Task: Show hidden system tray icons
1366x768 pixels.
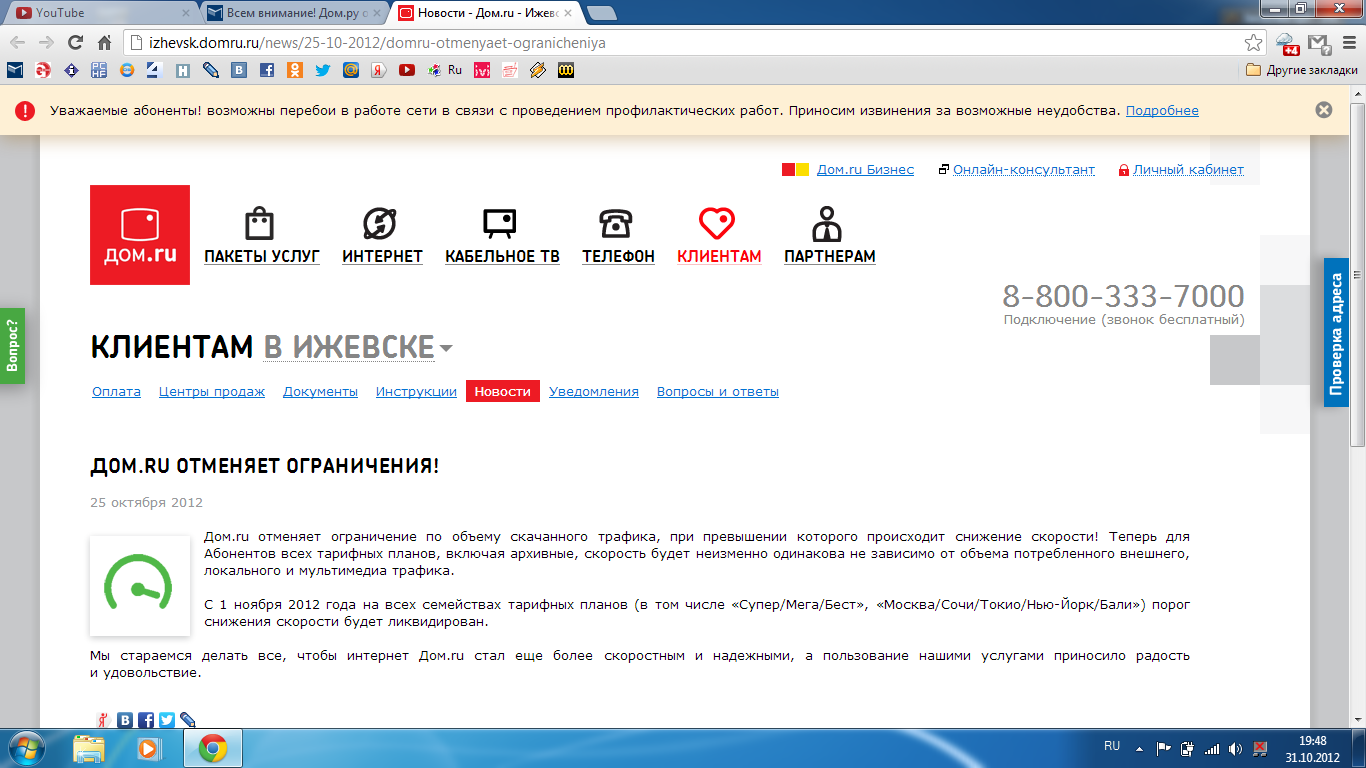Action: pos(1140,748)
